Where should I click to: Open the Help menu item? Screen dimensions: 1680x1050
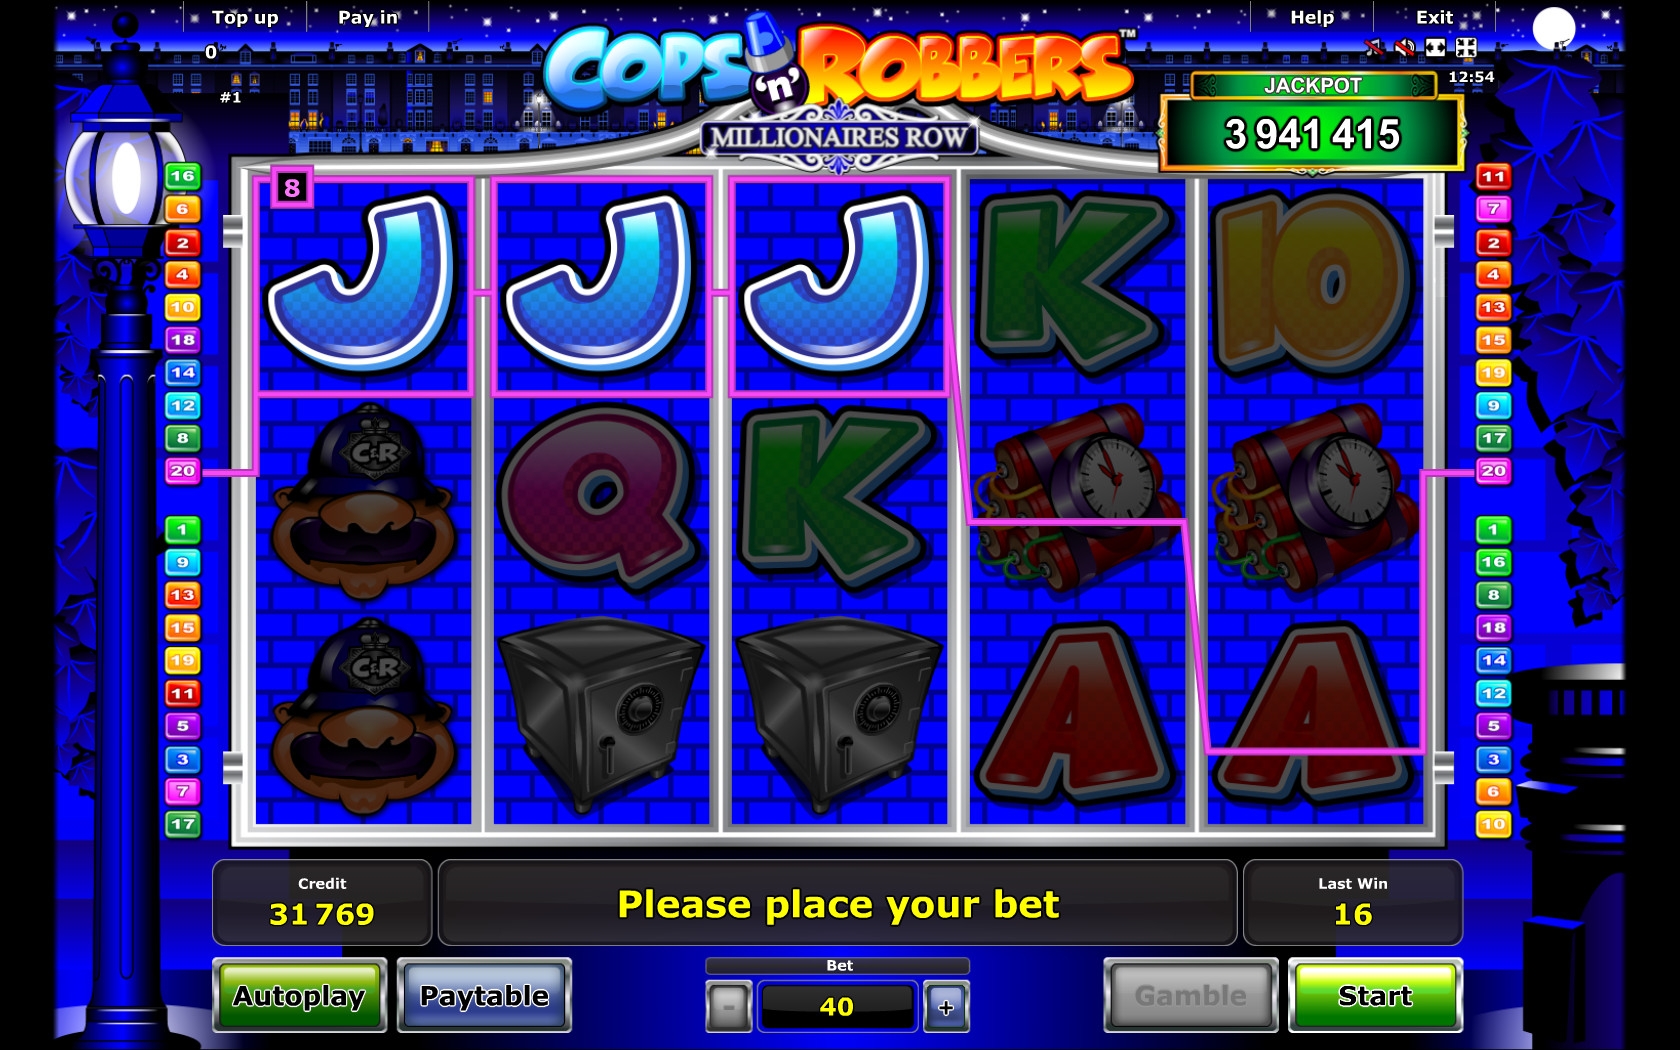(x=1312, y=17)
